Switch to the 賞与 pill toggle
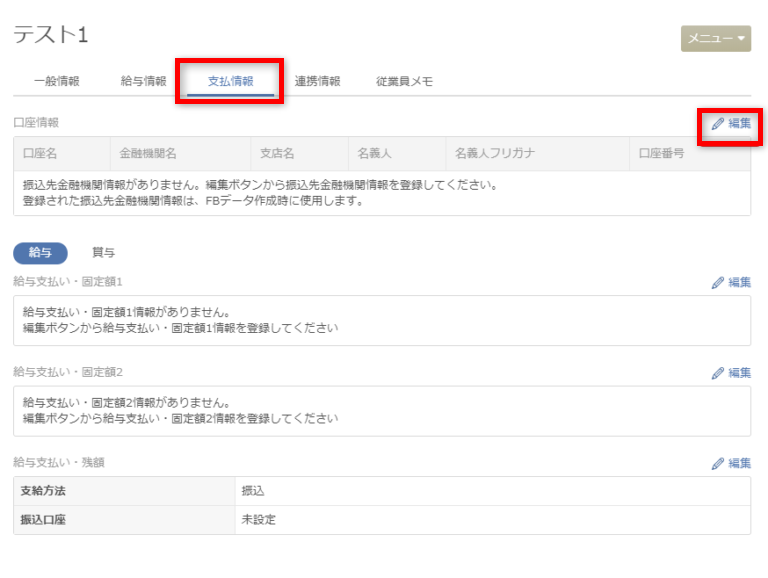The width and height of the screenshot is (768, 578). (x=103, y=253)
